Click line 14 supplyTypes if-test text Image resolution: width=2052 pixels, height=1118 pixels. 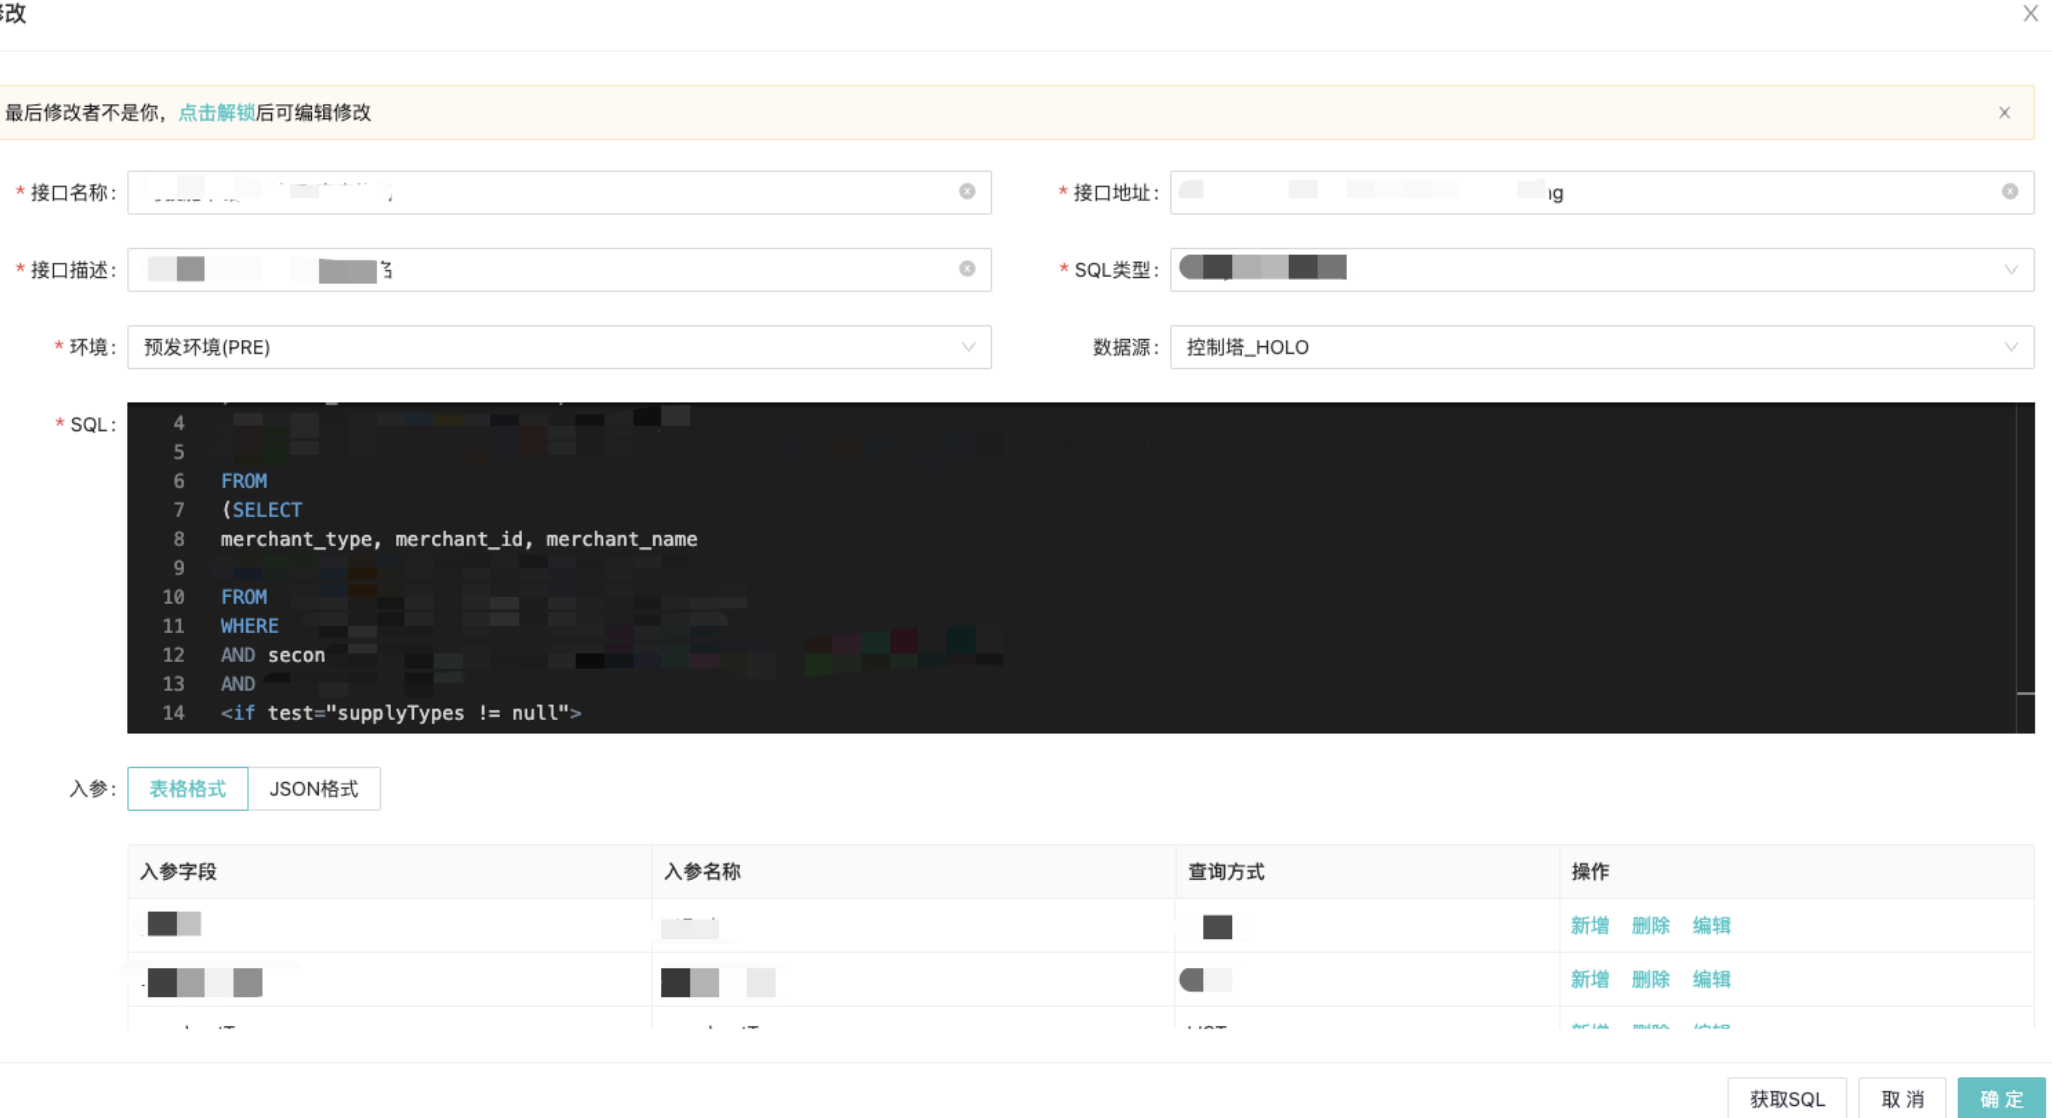(x=401, y=713)
